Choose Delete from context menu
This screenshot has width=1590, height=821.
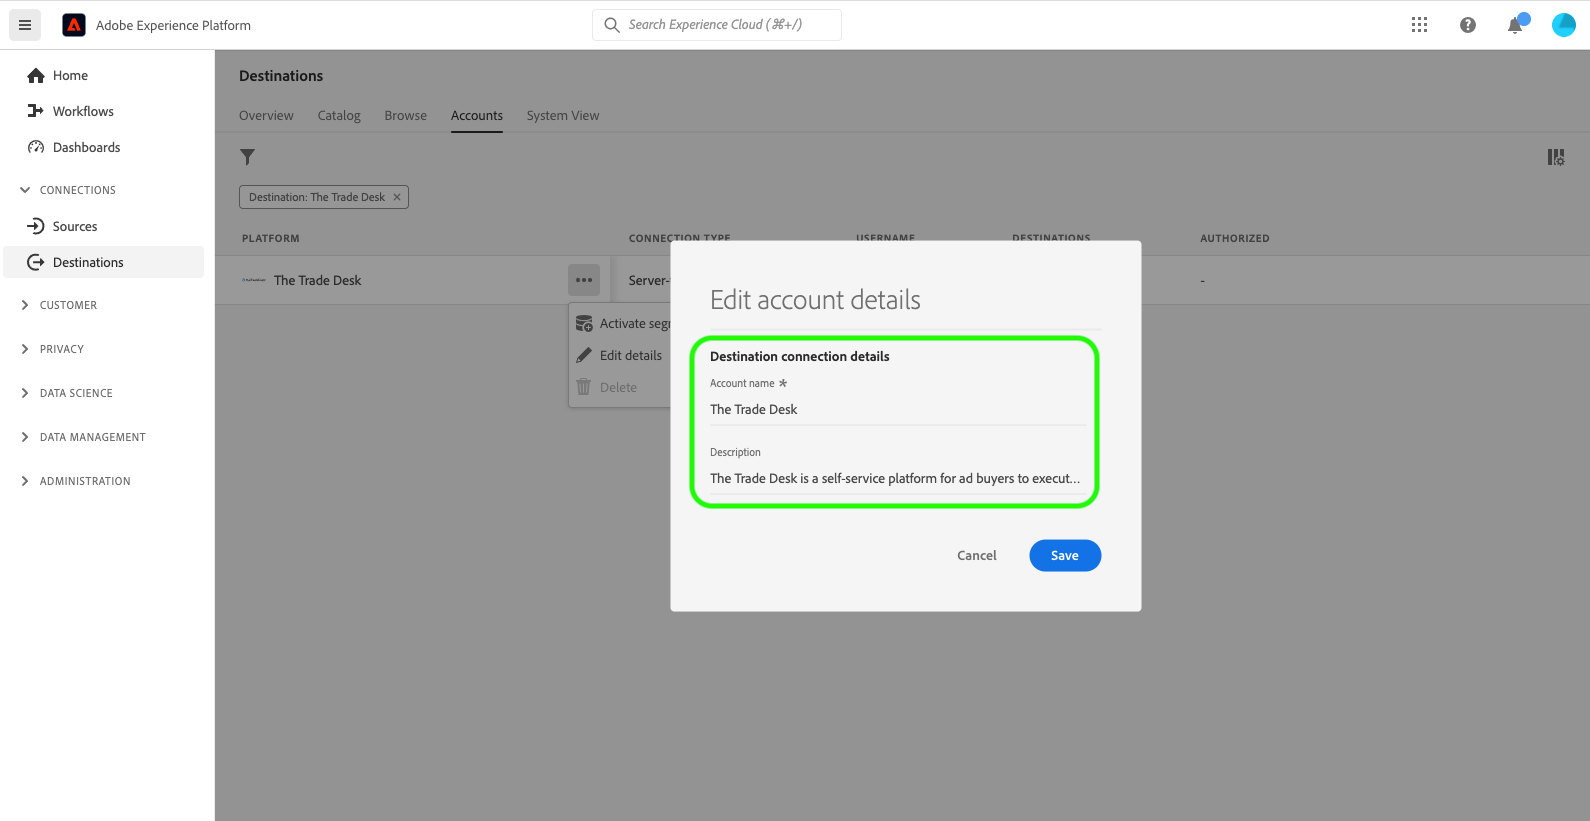pyautogui.click(x=618, y=387)
